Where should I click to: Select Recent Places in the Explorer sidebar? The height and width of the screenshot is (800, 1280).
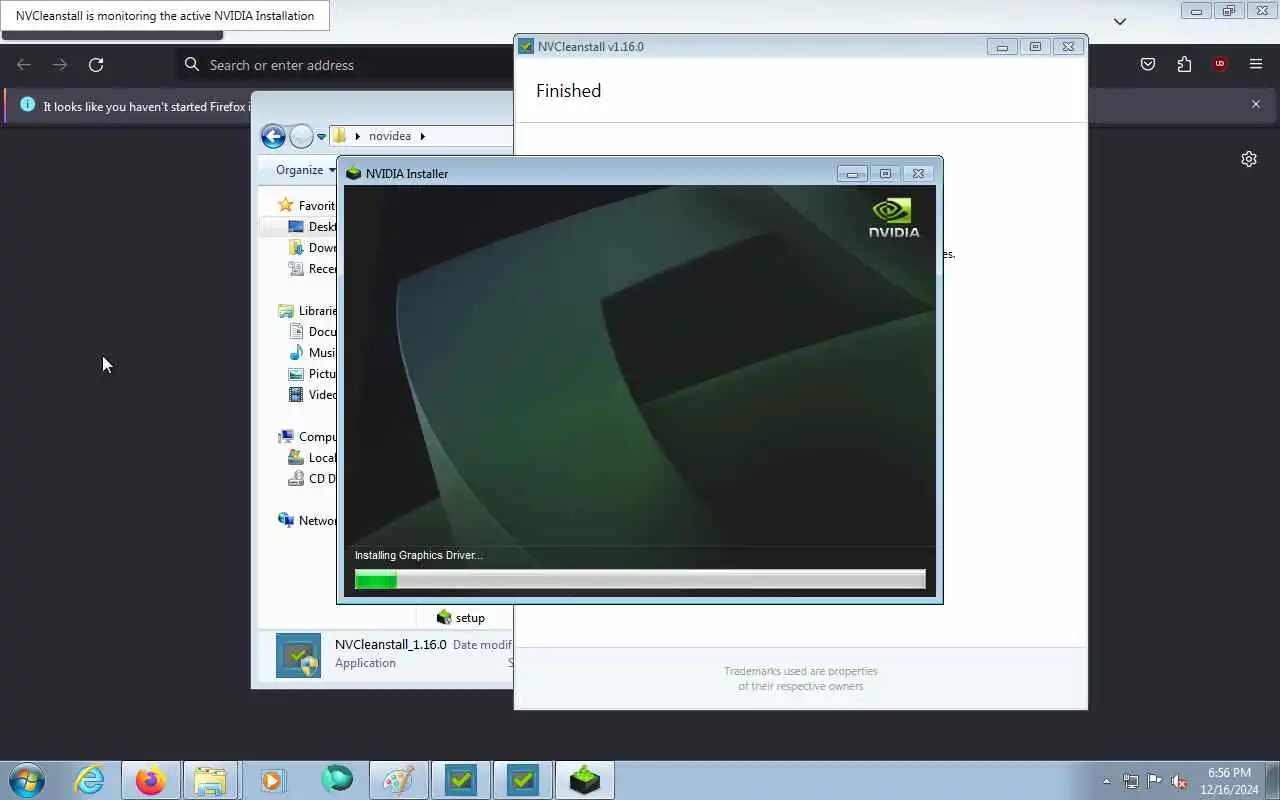(311, 269)
